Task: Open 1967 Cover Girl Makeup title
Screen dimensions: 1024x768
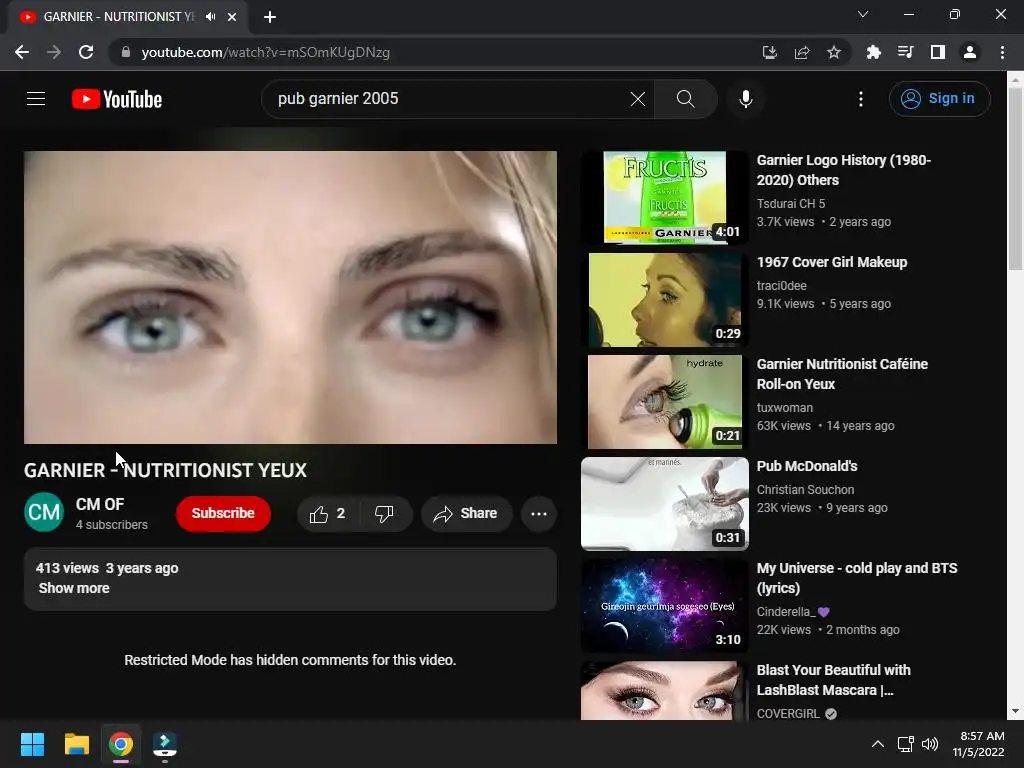Action: pos(832,262)
